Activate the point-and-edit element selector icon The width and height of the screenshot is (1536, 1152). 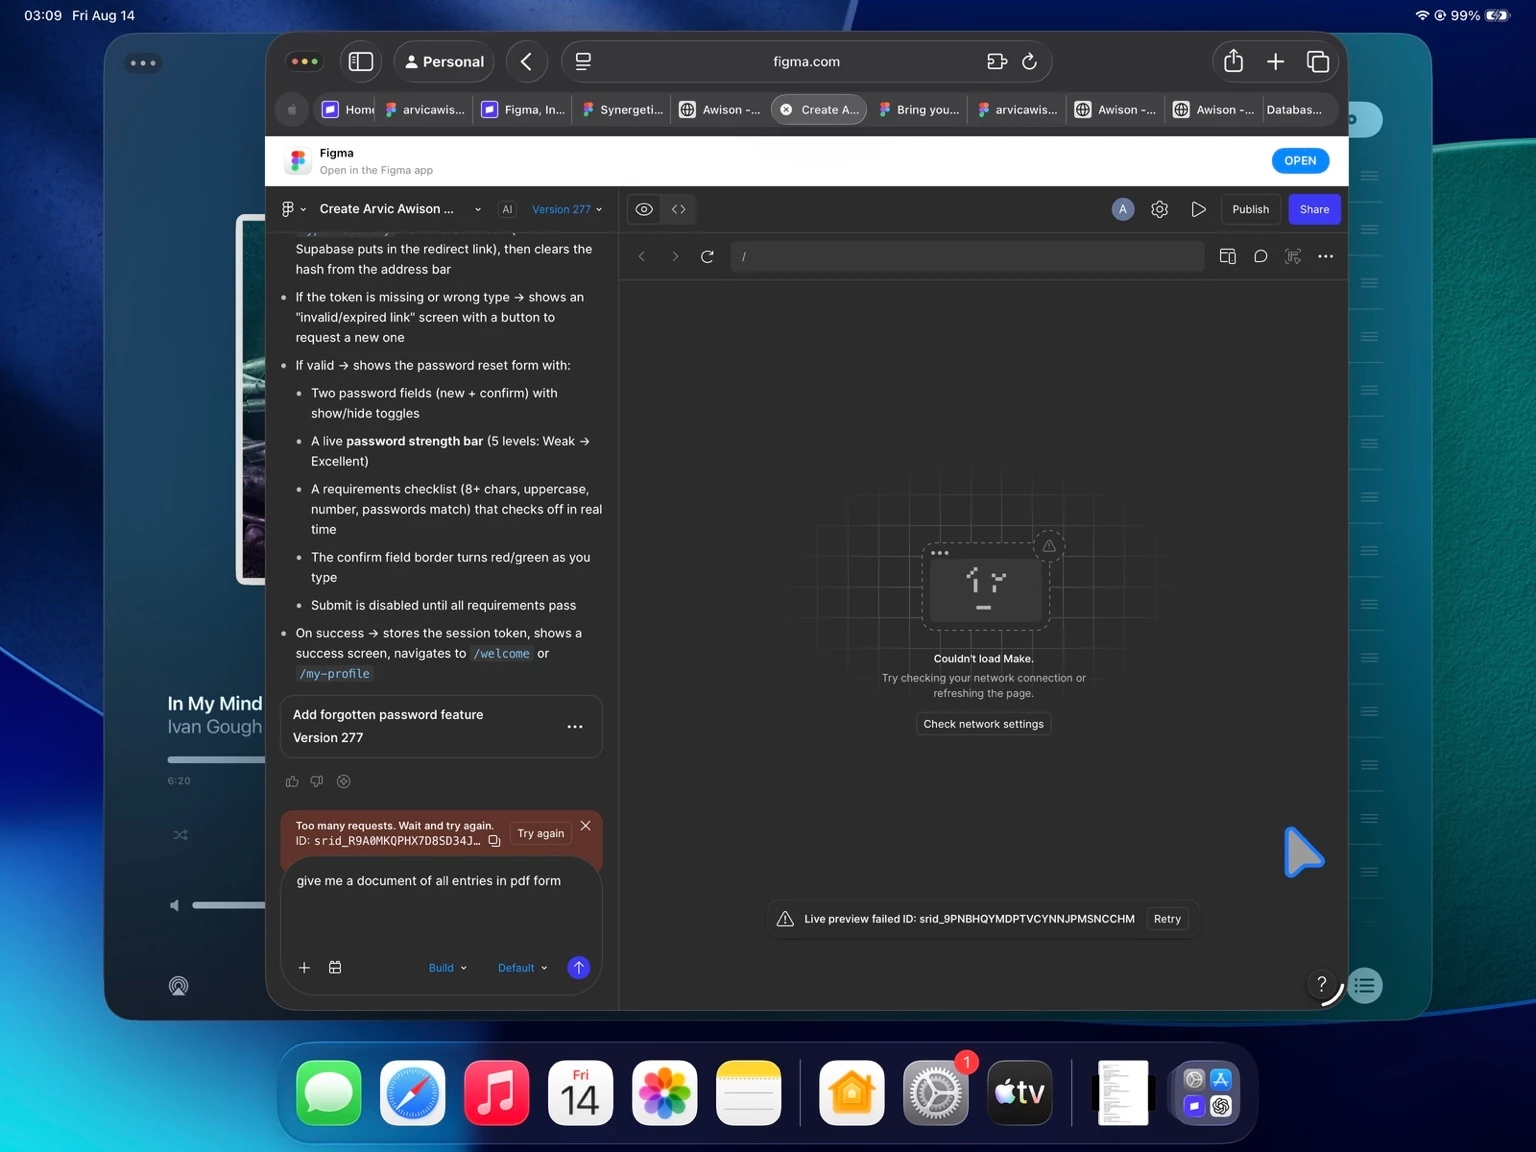[1293, 257]
